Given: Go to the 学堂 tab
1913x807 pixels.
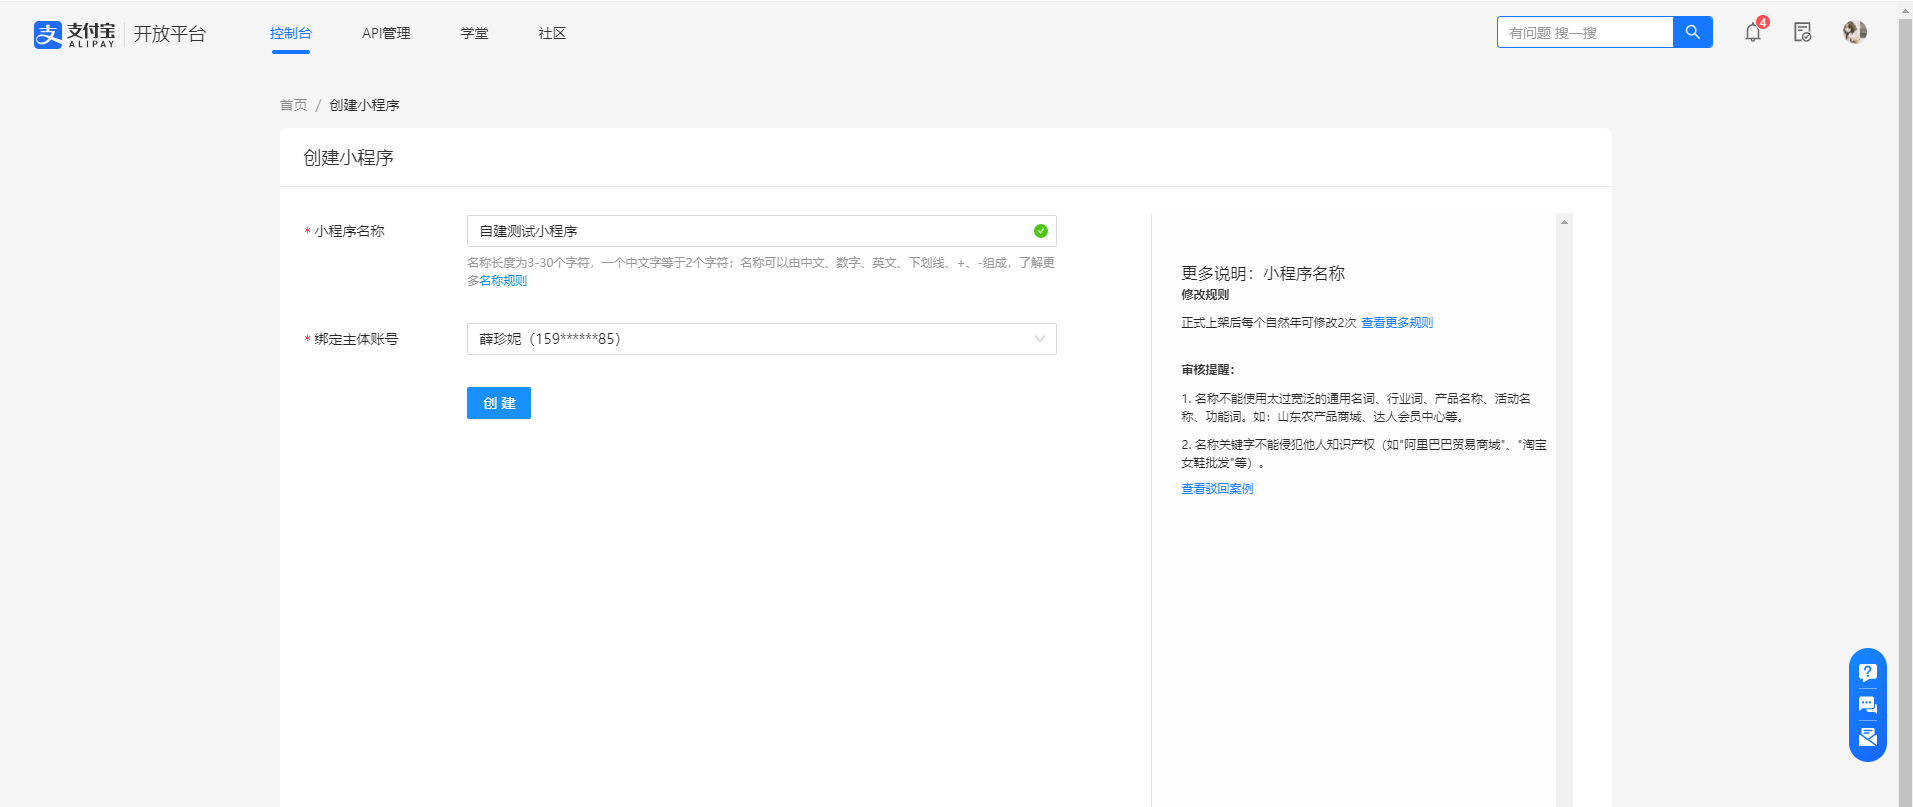Looking at the screenshot, I should 474,34.
